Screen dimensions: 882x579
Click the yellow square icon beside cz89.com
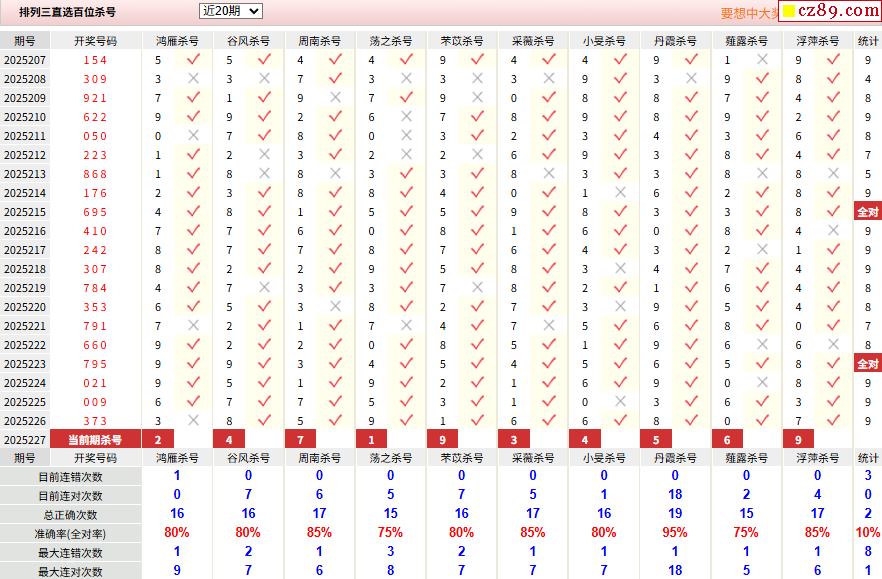point(789,11)
